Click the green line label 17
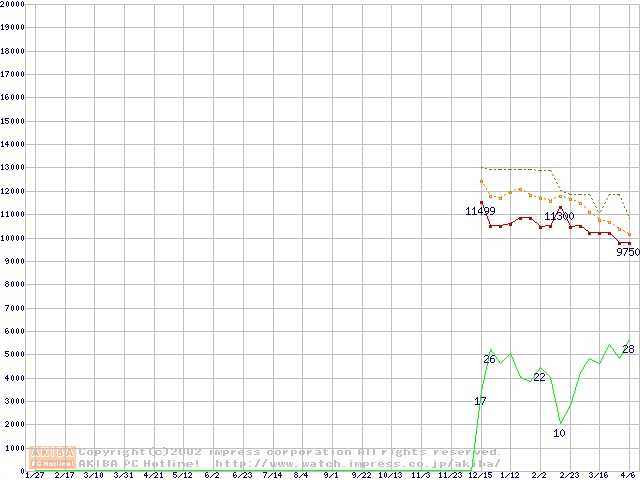The width and height of the screenshot is (640, 480). (x=480, y=401)
